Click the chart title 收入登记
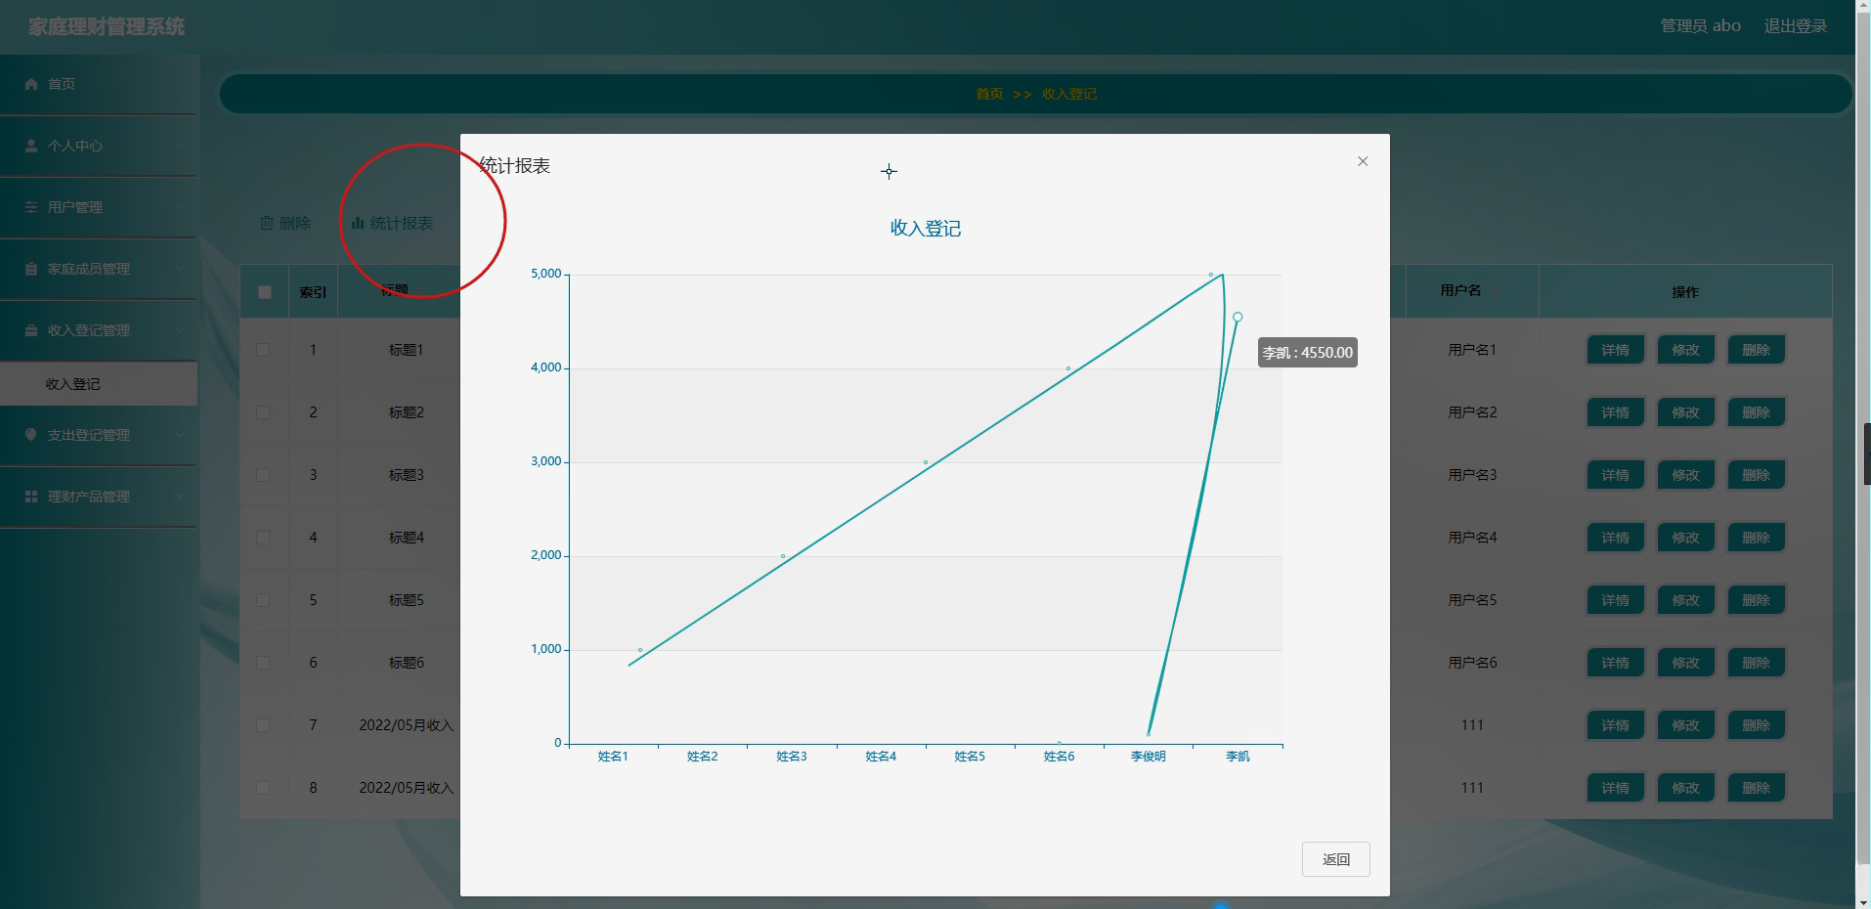The height and width of the screenshot is (909, 1871). (x=925, y=229)
